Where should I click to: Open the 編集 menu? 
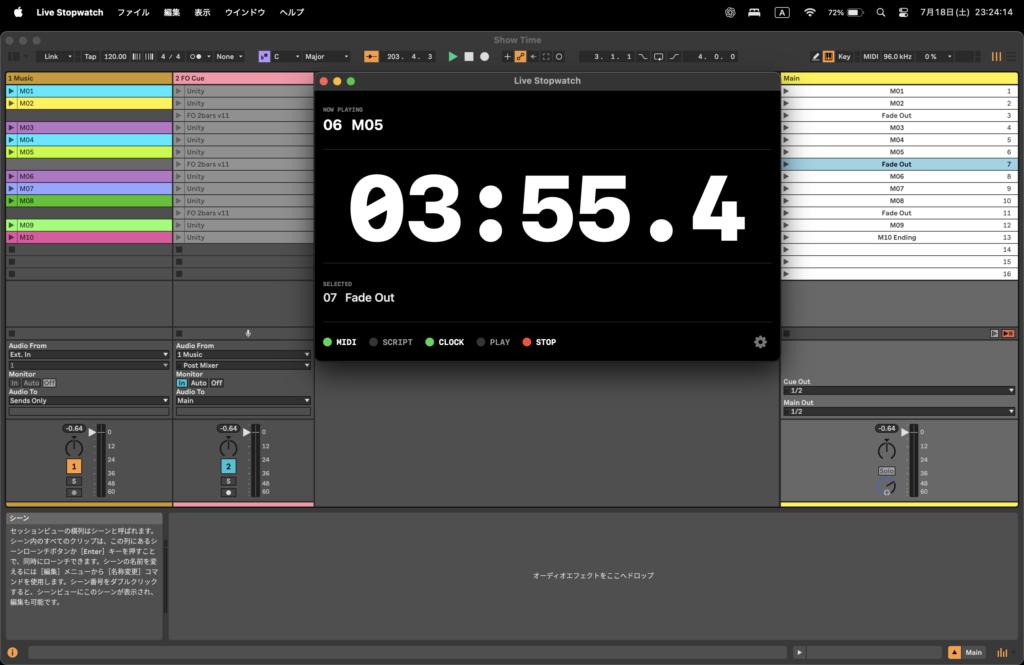[172, 12]
